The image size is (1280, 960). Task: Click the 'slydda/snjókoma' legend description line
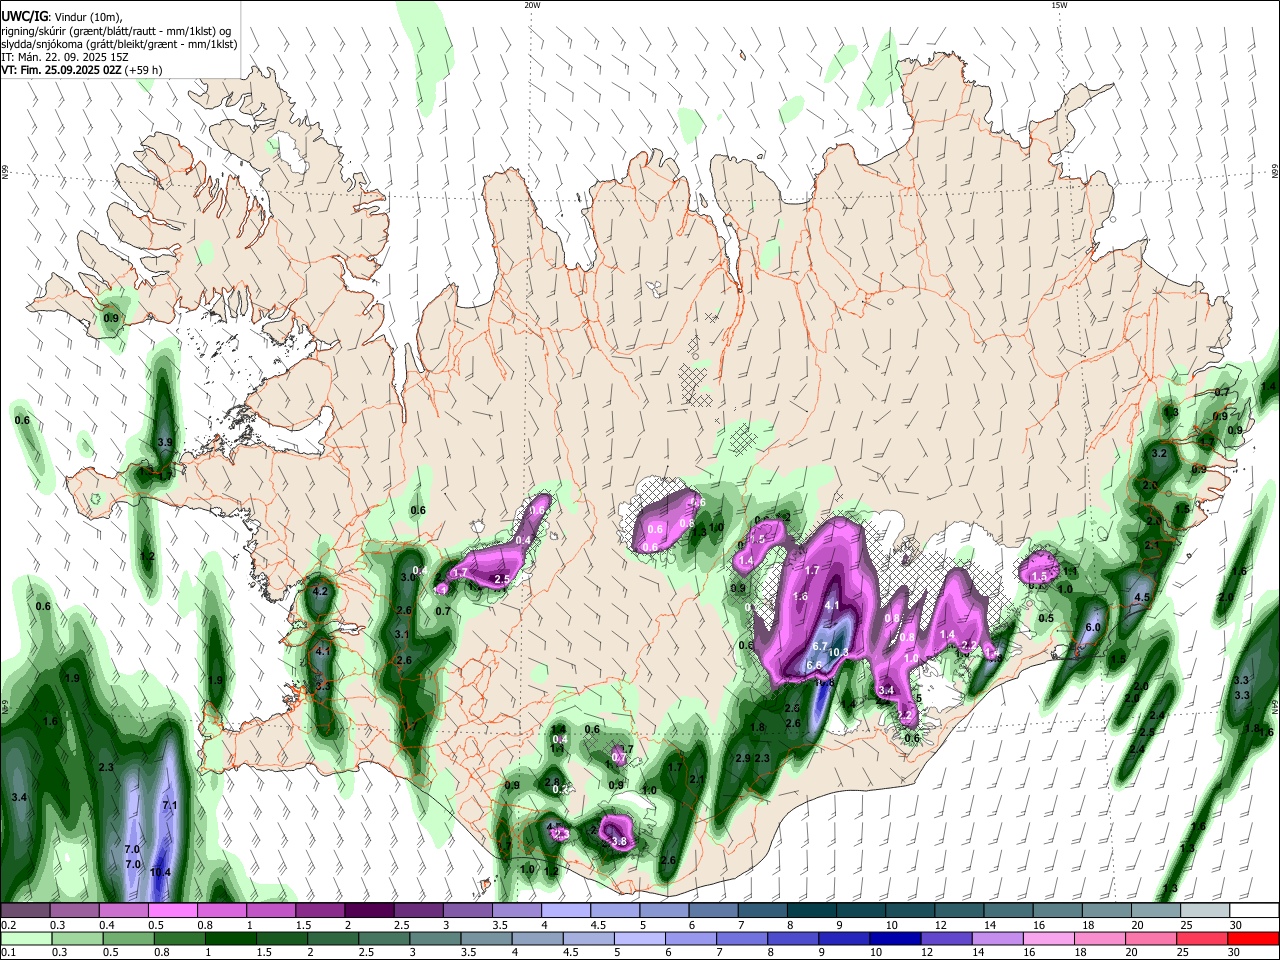coord(118,44)
